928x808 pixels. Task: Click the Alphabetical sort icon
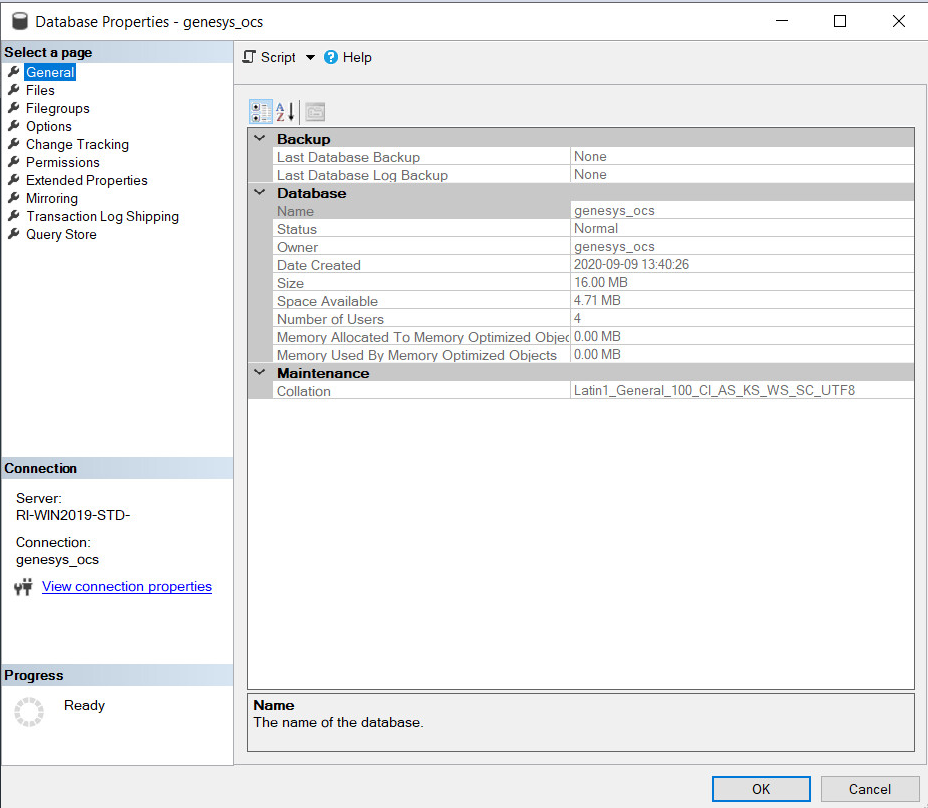coord(286,112)
